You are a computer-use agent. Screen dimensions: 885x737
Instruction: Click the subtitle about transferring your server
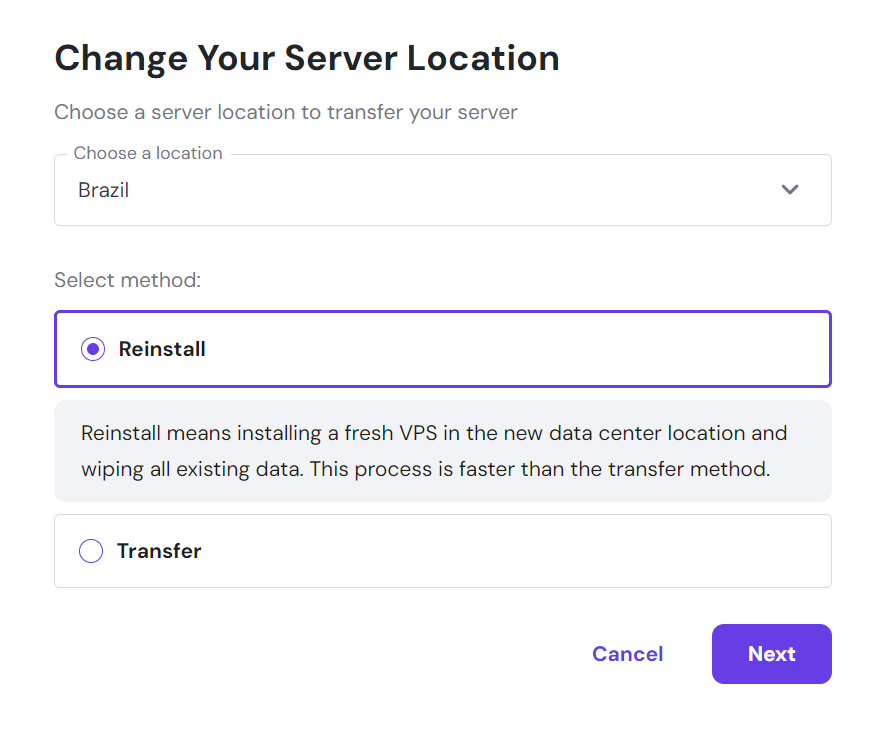(285, 112)
